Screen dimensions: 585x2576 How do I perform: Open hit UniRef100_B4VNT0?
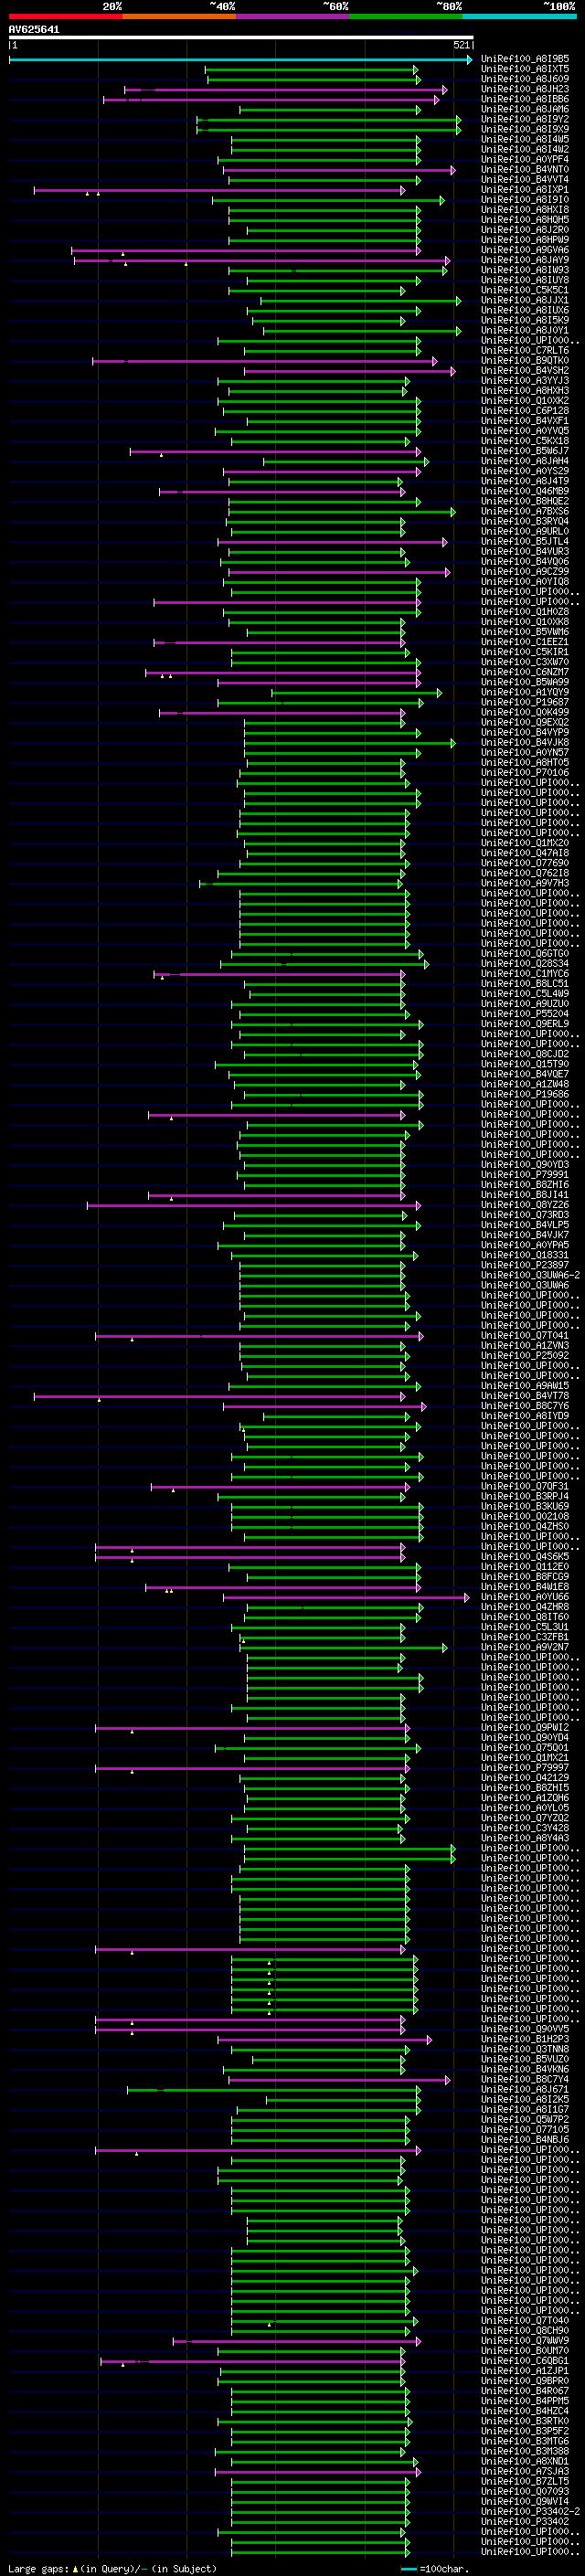coord(525,169)
